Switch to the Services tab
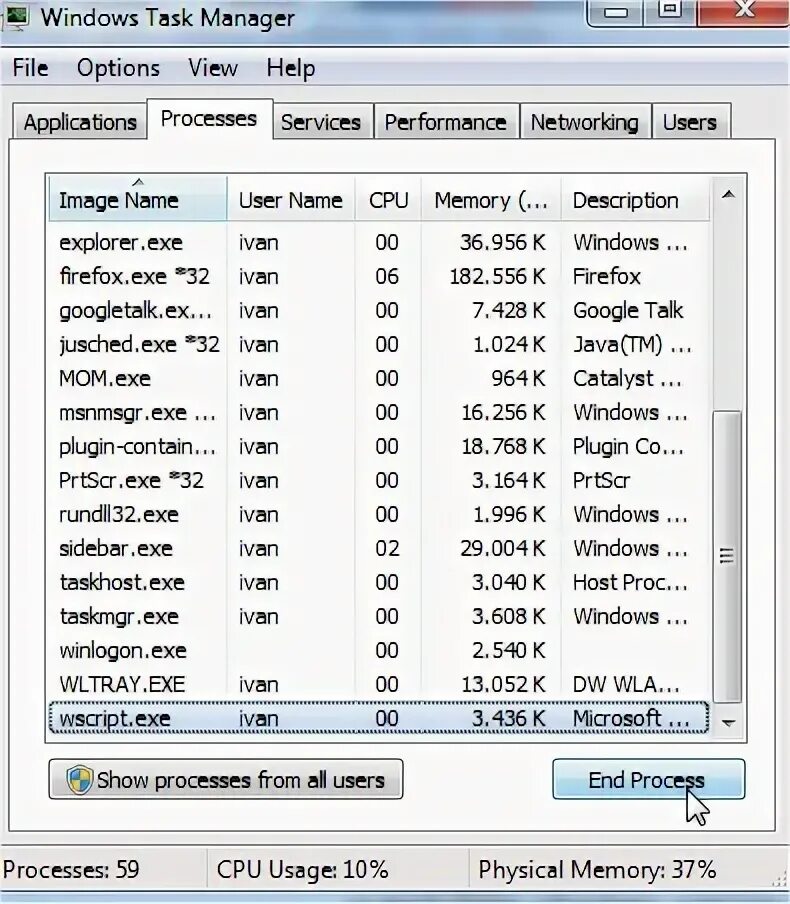The width and height of the screenshot is (790, 904). point(321,122)
